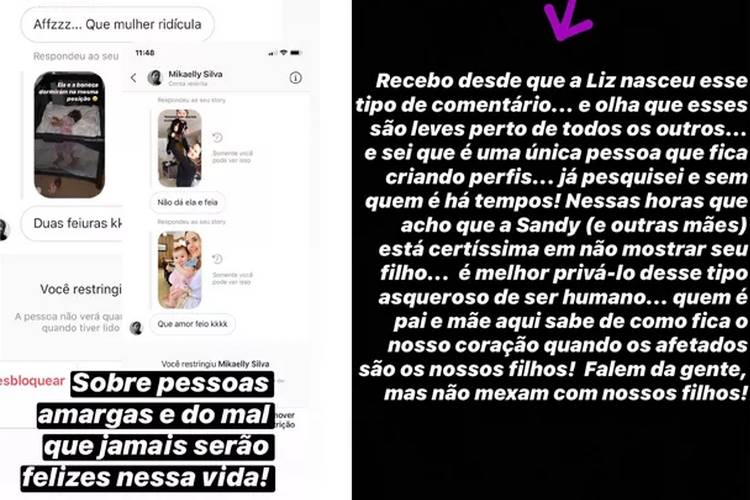Check the battery icon in phone status bar
Screen dimensions: 750x500
pos(296,53)
